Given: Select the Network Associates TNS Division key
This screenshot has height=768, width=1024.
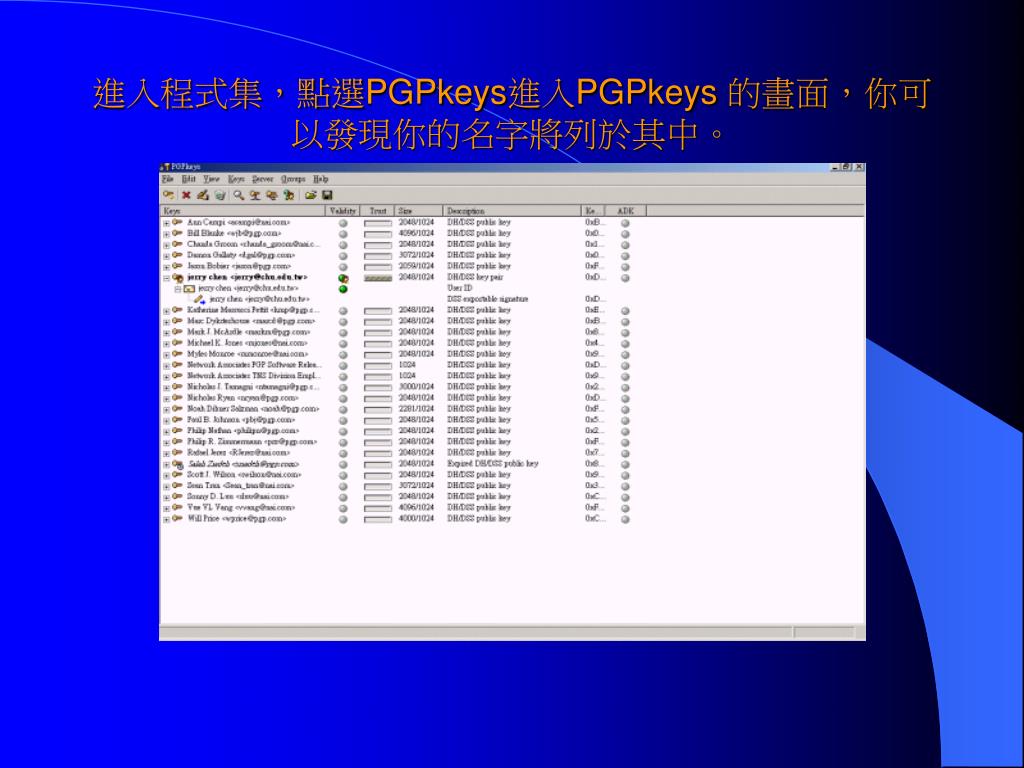Looking at the screenshot, I should 254,376.
